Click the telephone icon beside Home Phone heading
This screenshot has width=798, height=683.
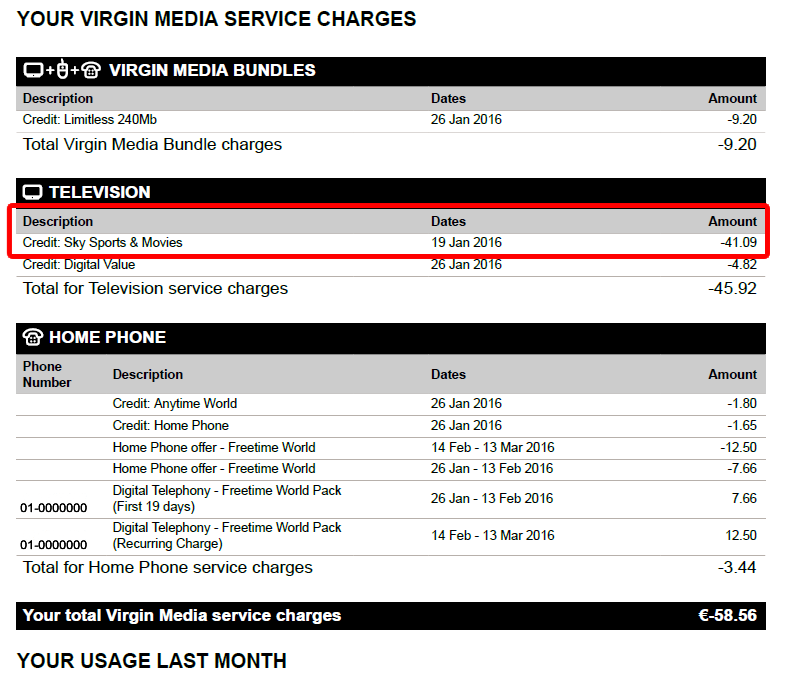point(33,337)
